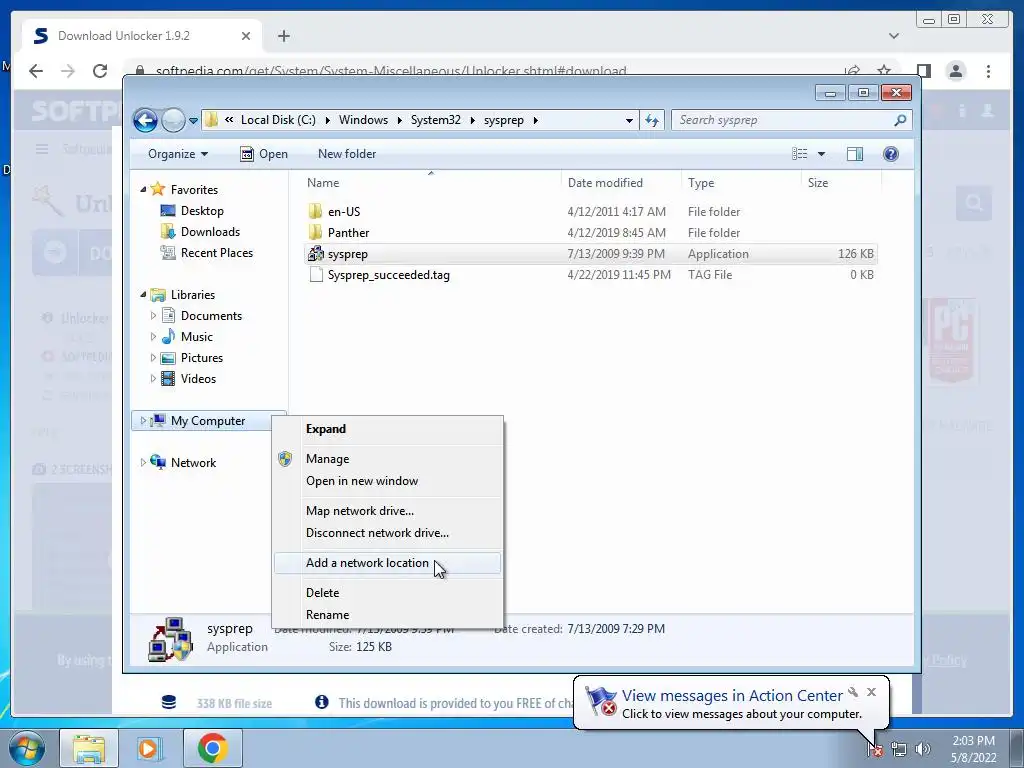The image size is (1024, 768).
Task: Expand the Pictures library
Action: point(153,358)
